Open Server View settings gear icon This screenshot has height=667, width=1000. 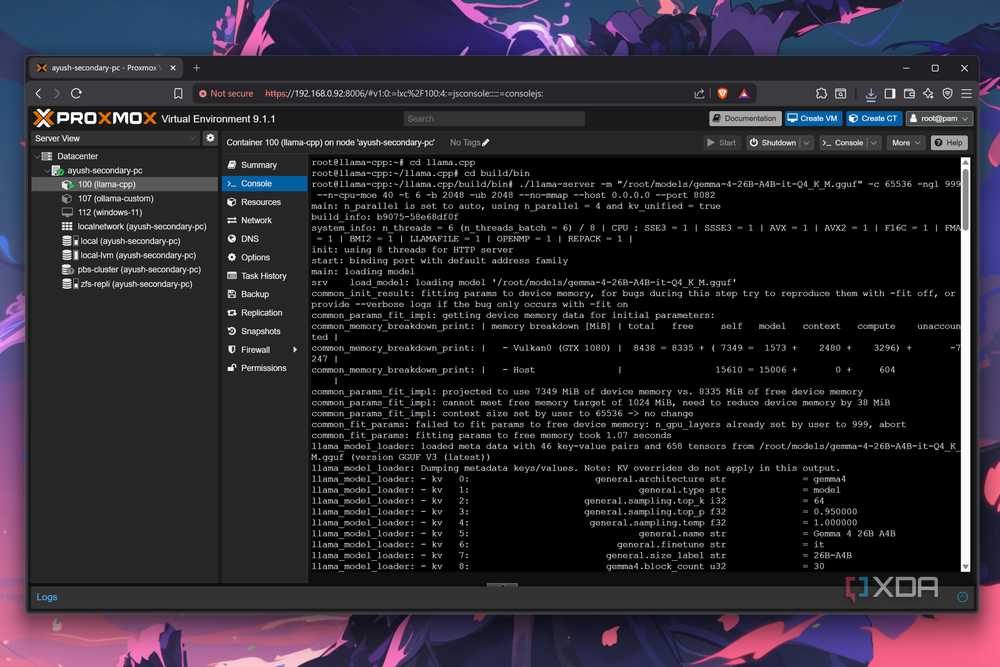pos(210,138)
